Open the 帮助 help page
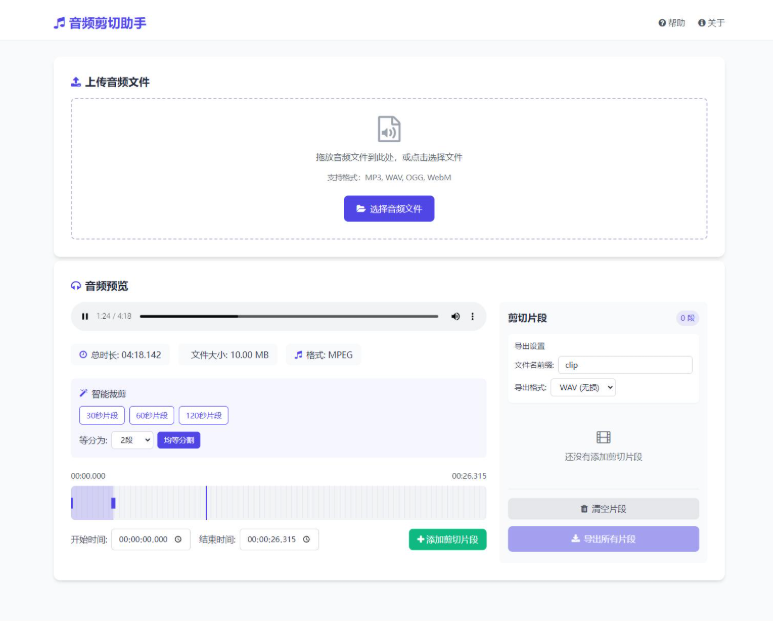 [x=672, y=22]
